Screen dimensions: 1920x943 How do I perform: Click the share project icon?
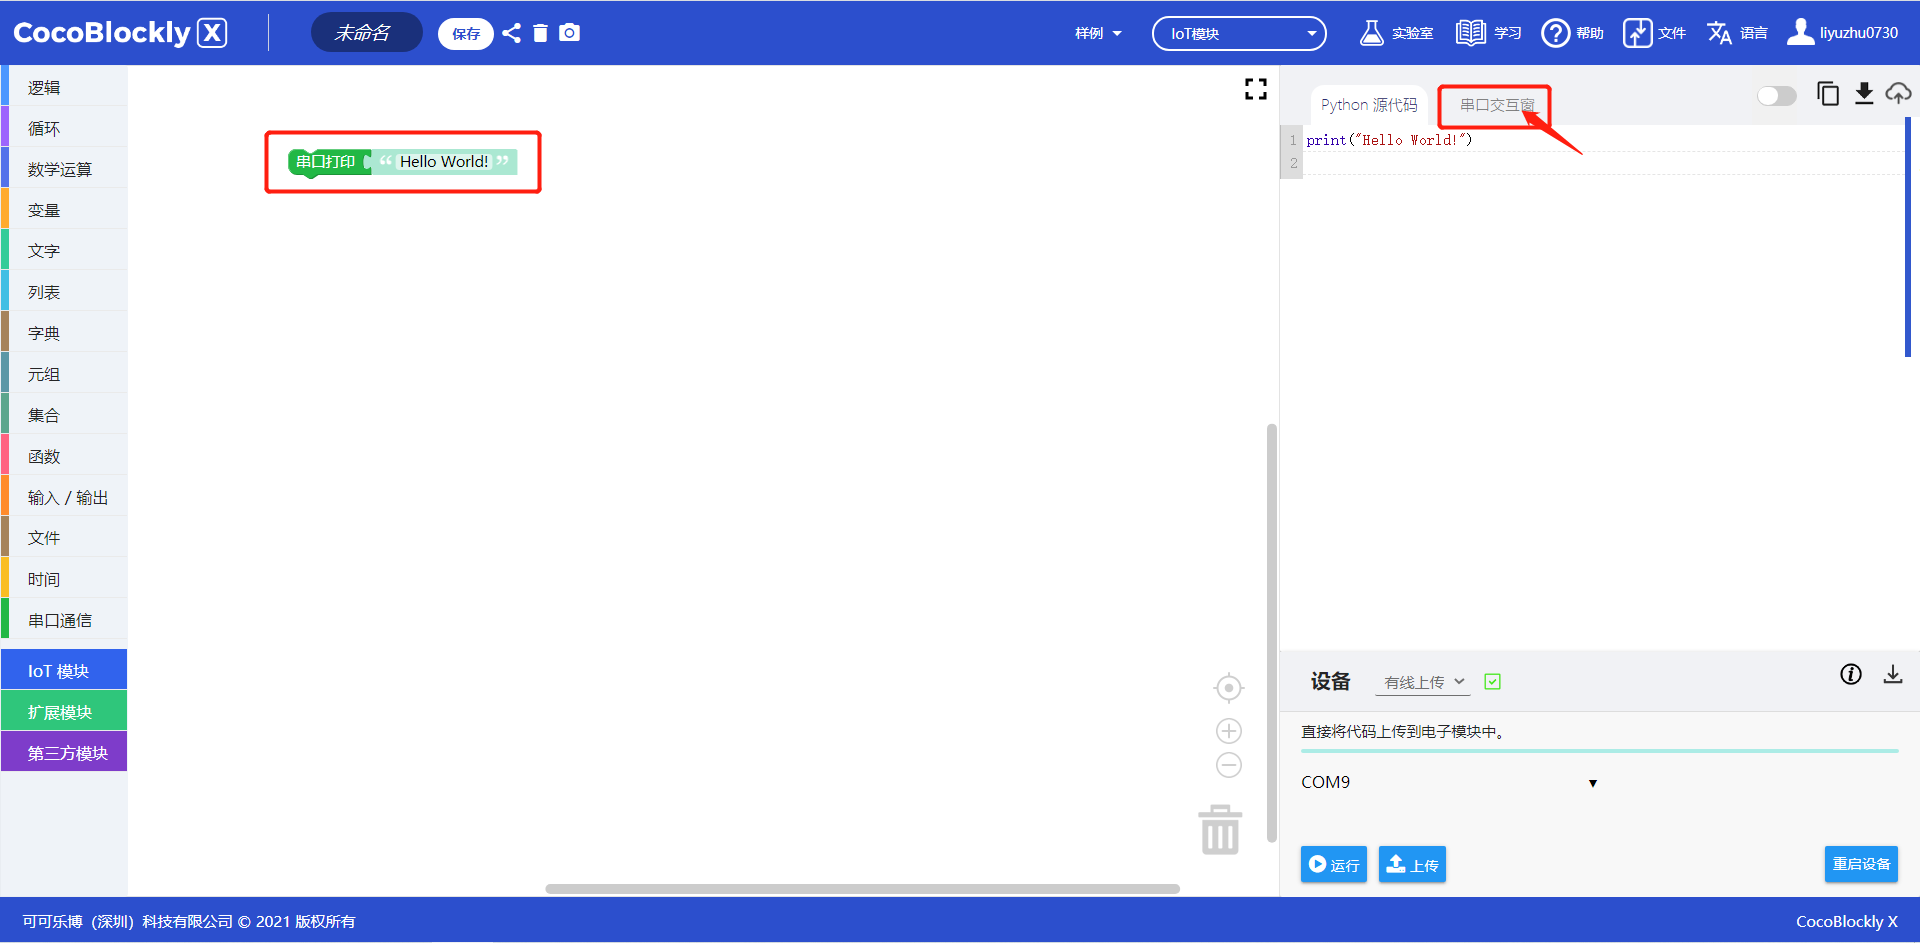(511, 33)
